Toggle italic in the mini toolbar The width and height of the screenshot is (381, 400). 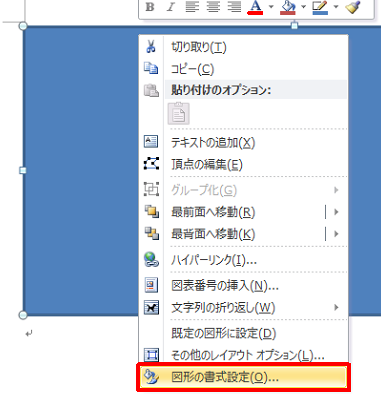click(x=171, y=7)
